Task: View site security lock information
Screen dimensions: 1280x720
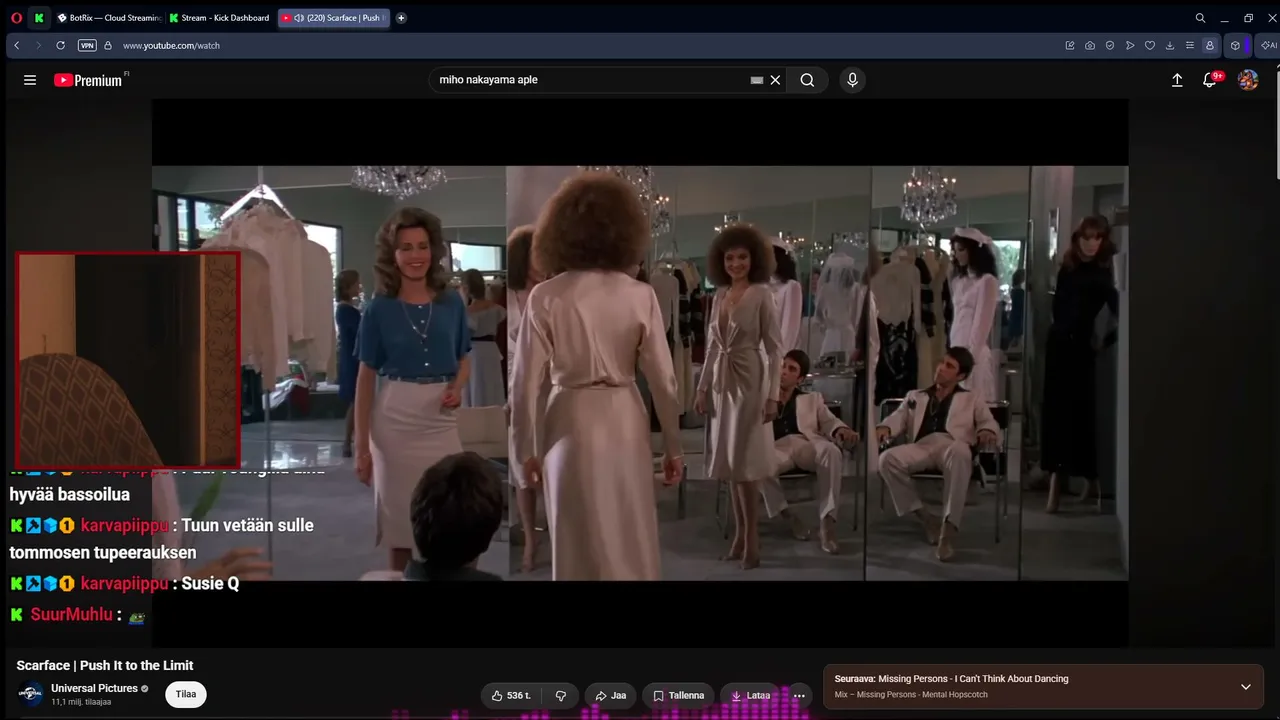Action: [x=108, y=45]
